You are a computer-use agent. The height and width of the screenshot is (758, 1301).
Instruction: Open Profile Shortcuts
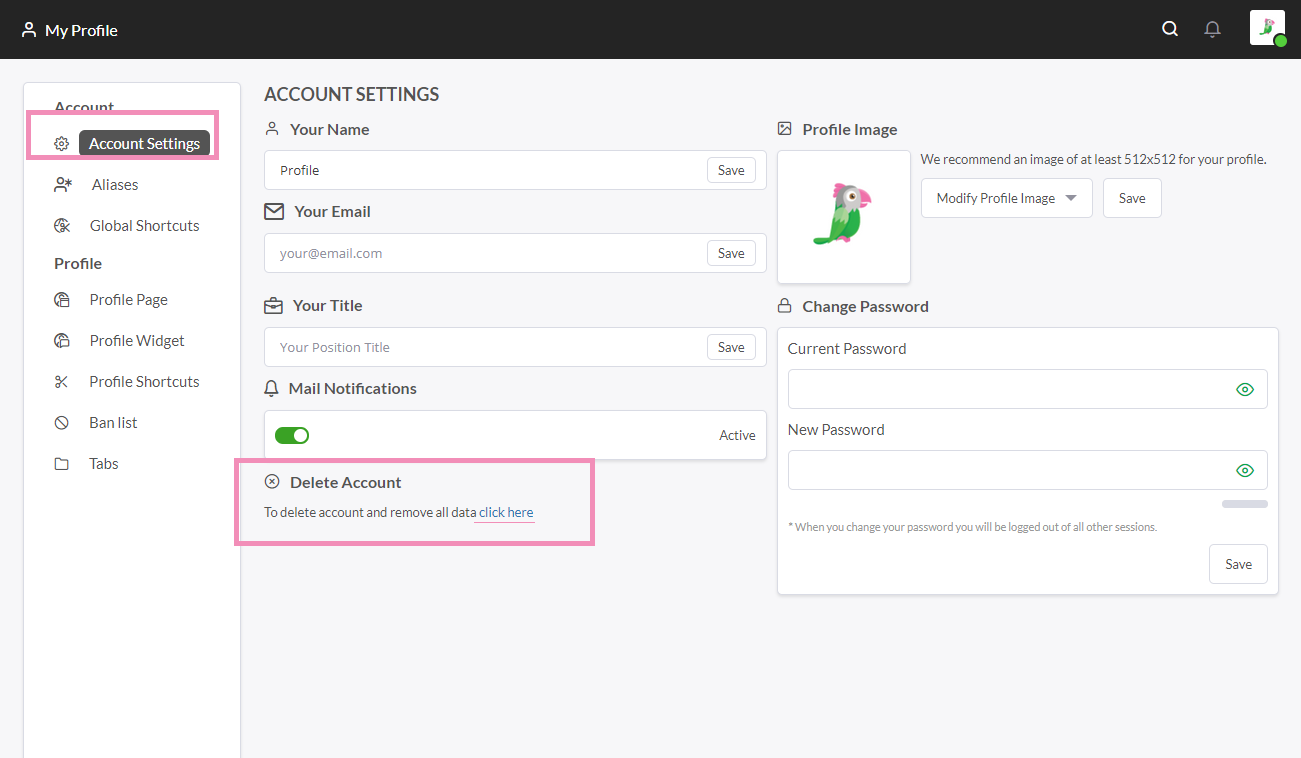[144, 382]
